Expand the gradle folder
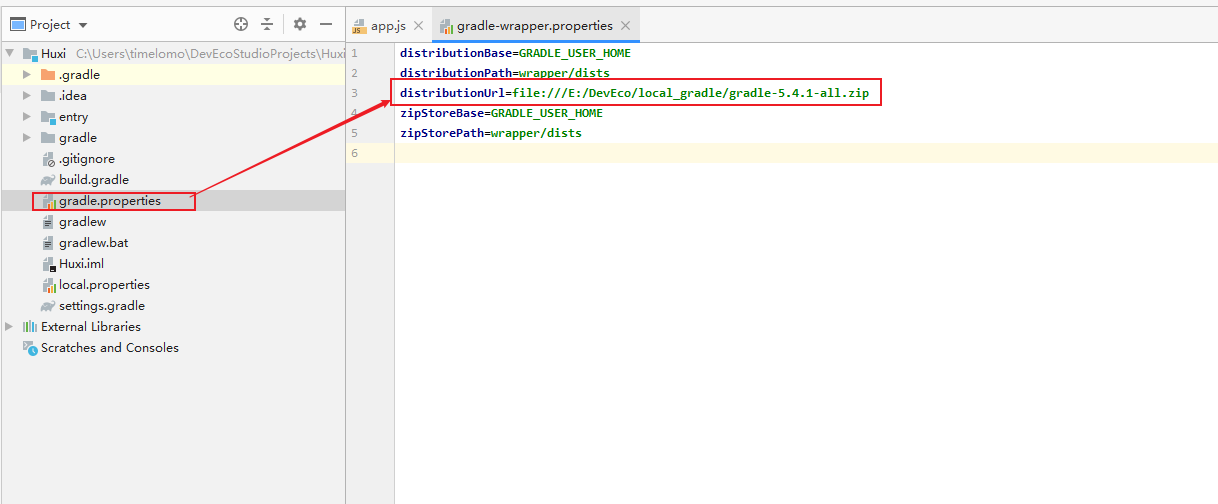The height and width of the screenshot is (504, 1218). click(x=28, y=137)
